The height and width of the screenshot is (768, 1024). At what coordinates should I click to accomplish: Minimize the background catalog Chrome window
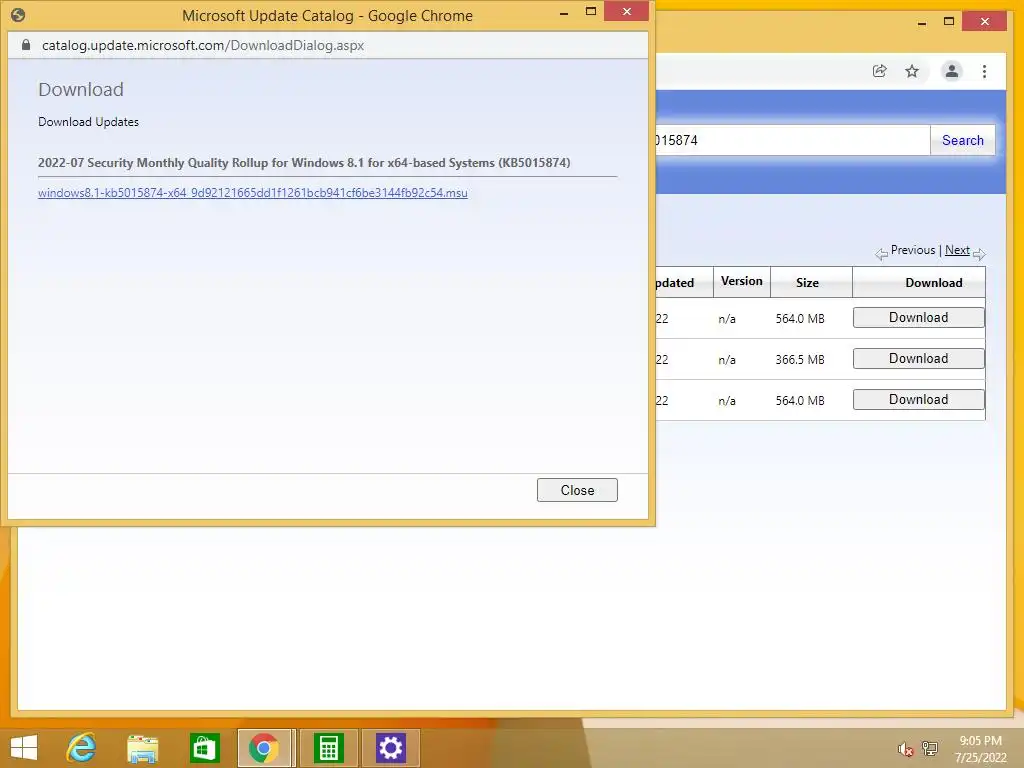point(921,23)
